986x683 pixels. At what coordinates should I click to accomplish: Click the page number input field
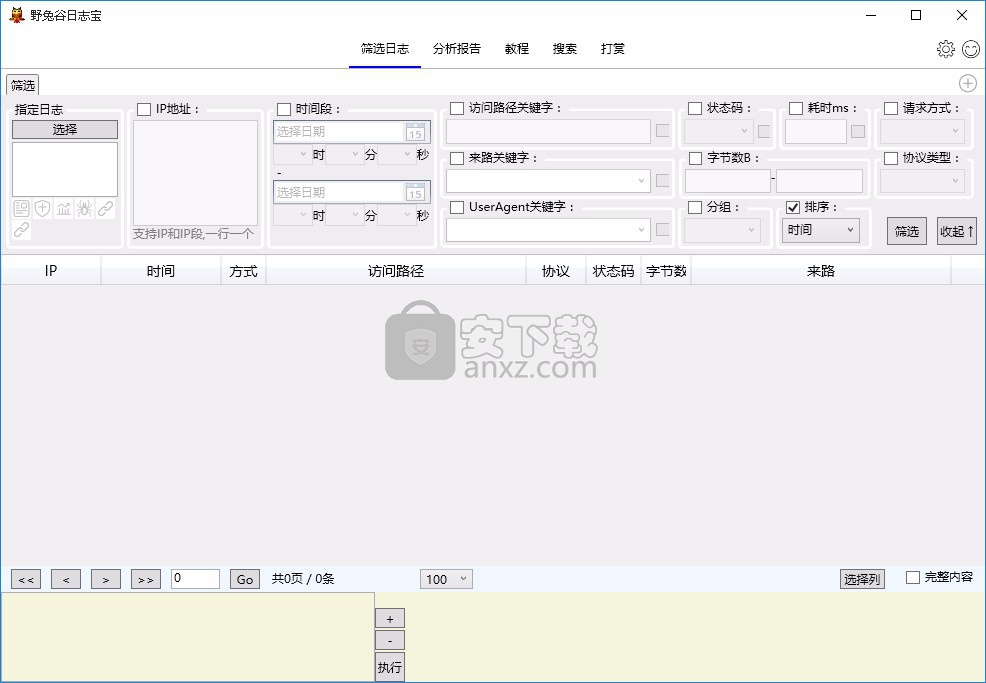(196, 579)
